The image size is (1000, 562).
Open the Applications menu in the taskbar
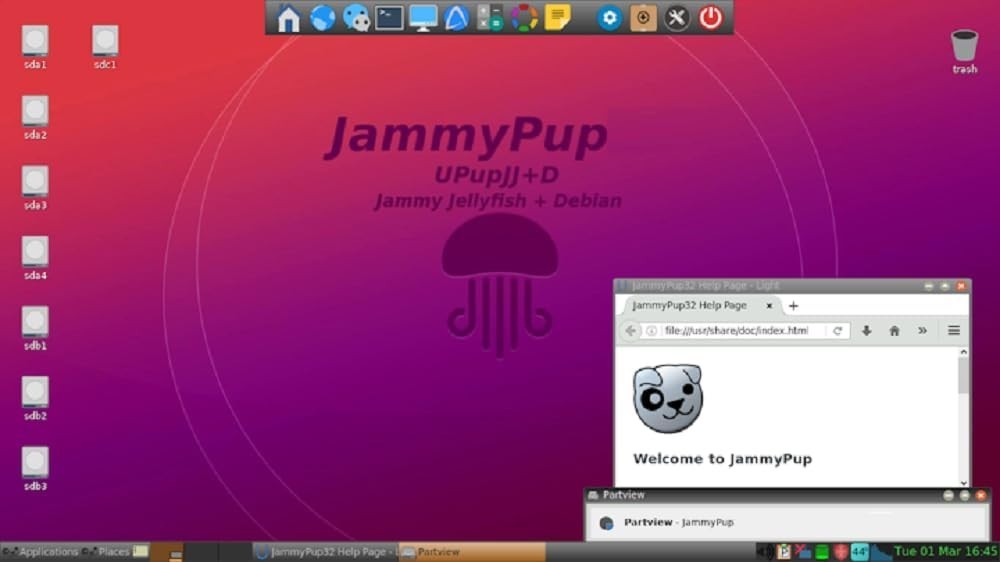(x=40, y=552)
